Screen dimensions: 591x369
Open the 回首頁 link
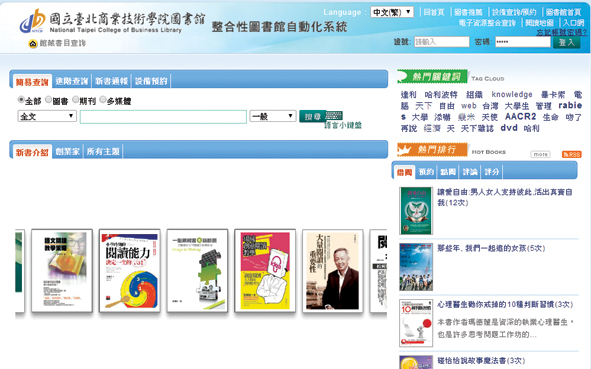coord(434,12)
